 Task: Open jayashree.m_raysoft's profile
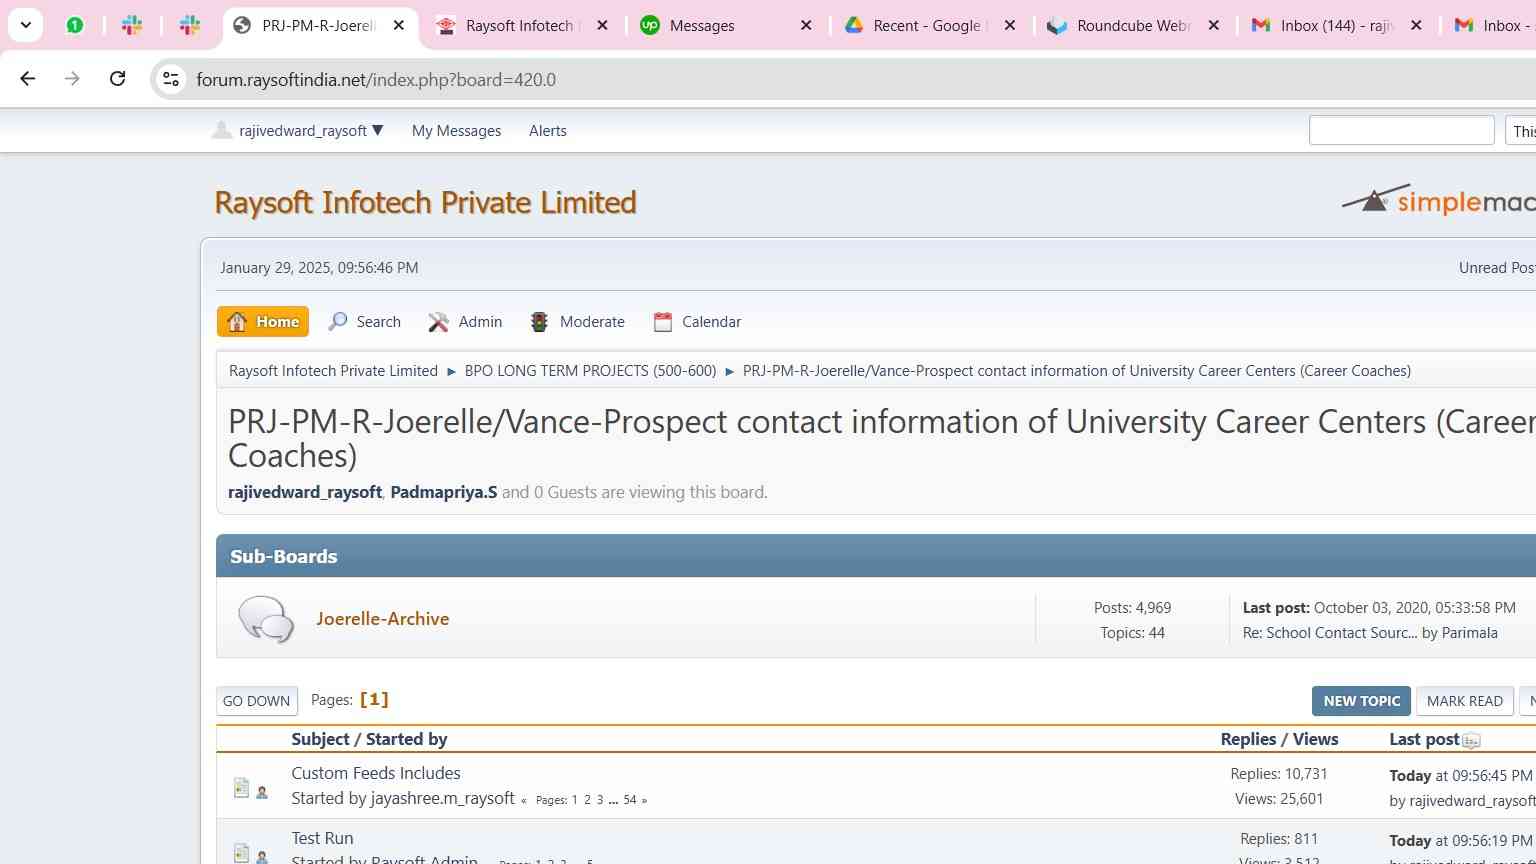tap(443, 798)
